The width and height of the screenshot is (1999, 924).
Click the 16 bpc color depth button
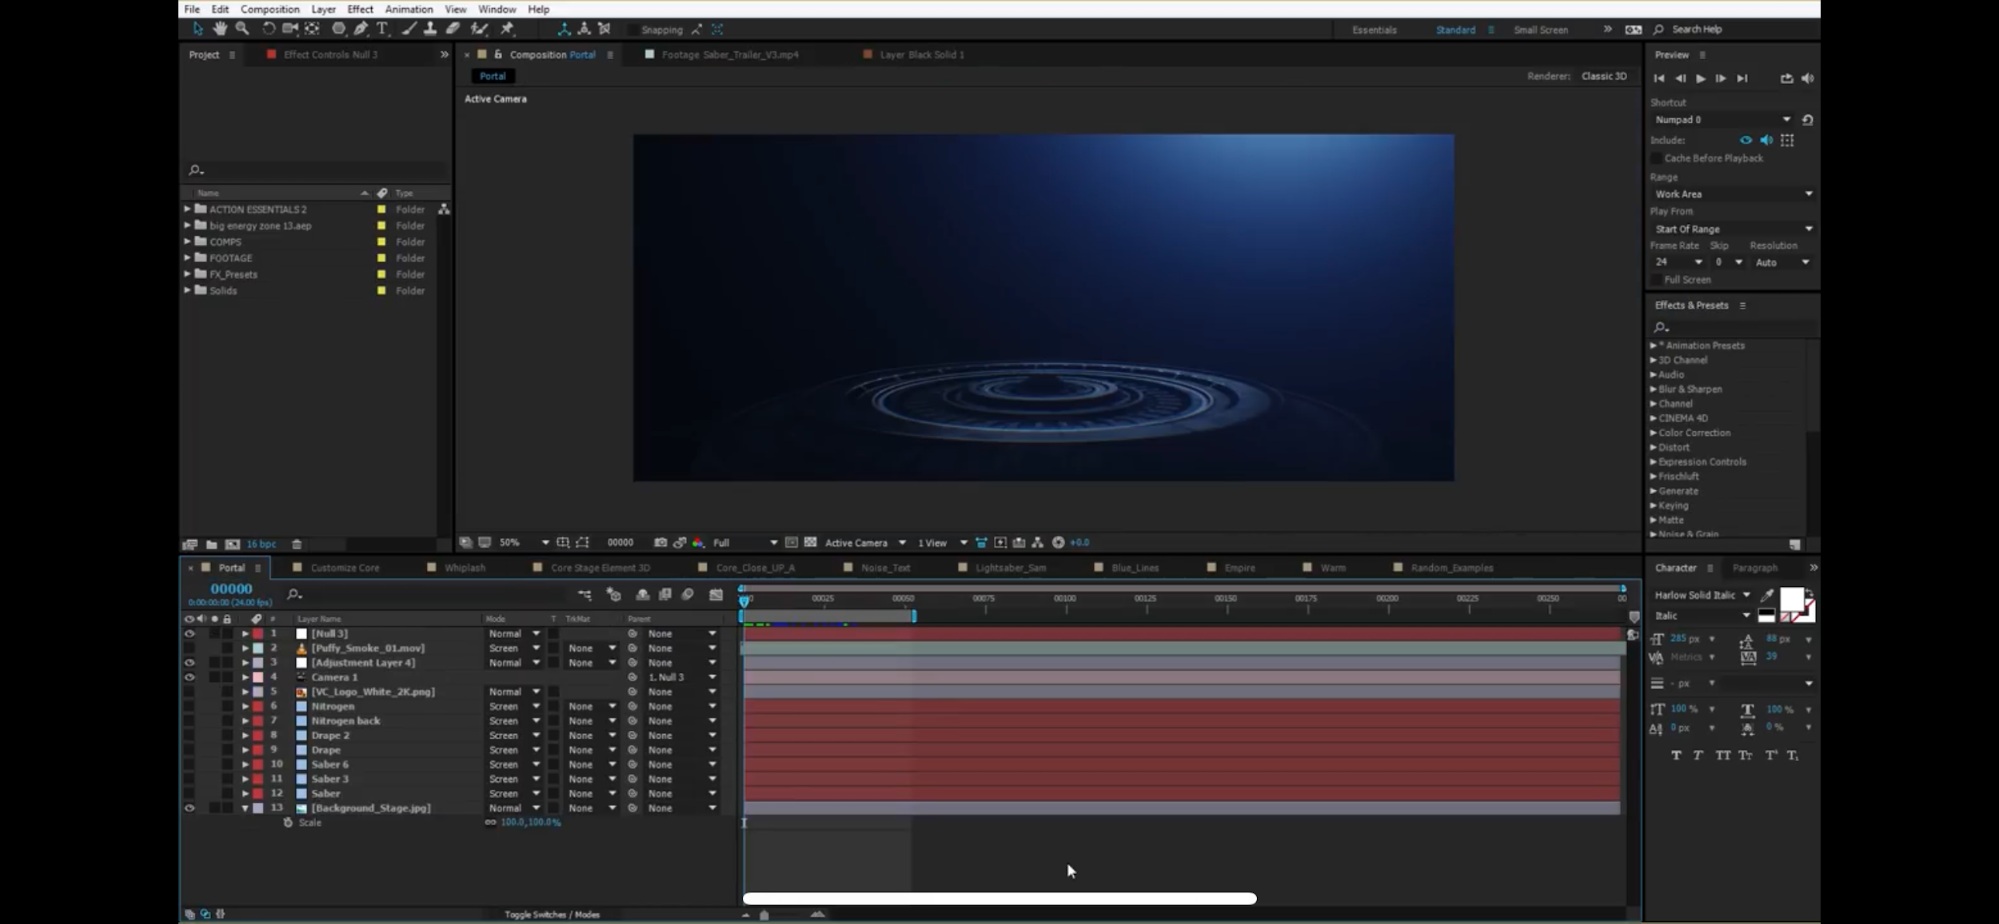tap(261, 544)
